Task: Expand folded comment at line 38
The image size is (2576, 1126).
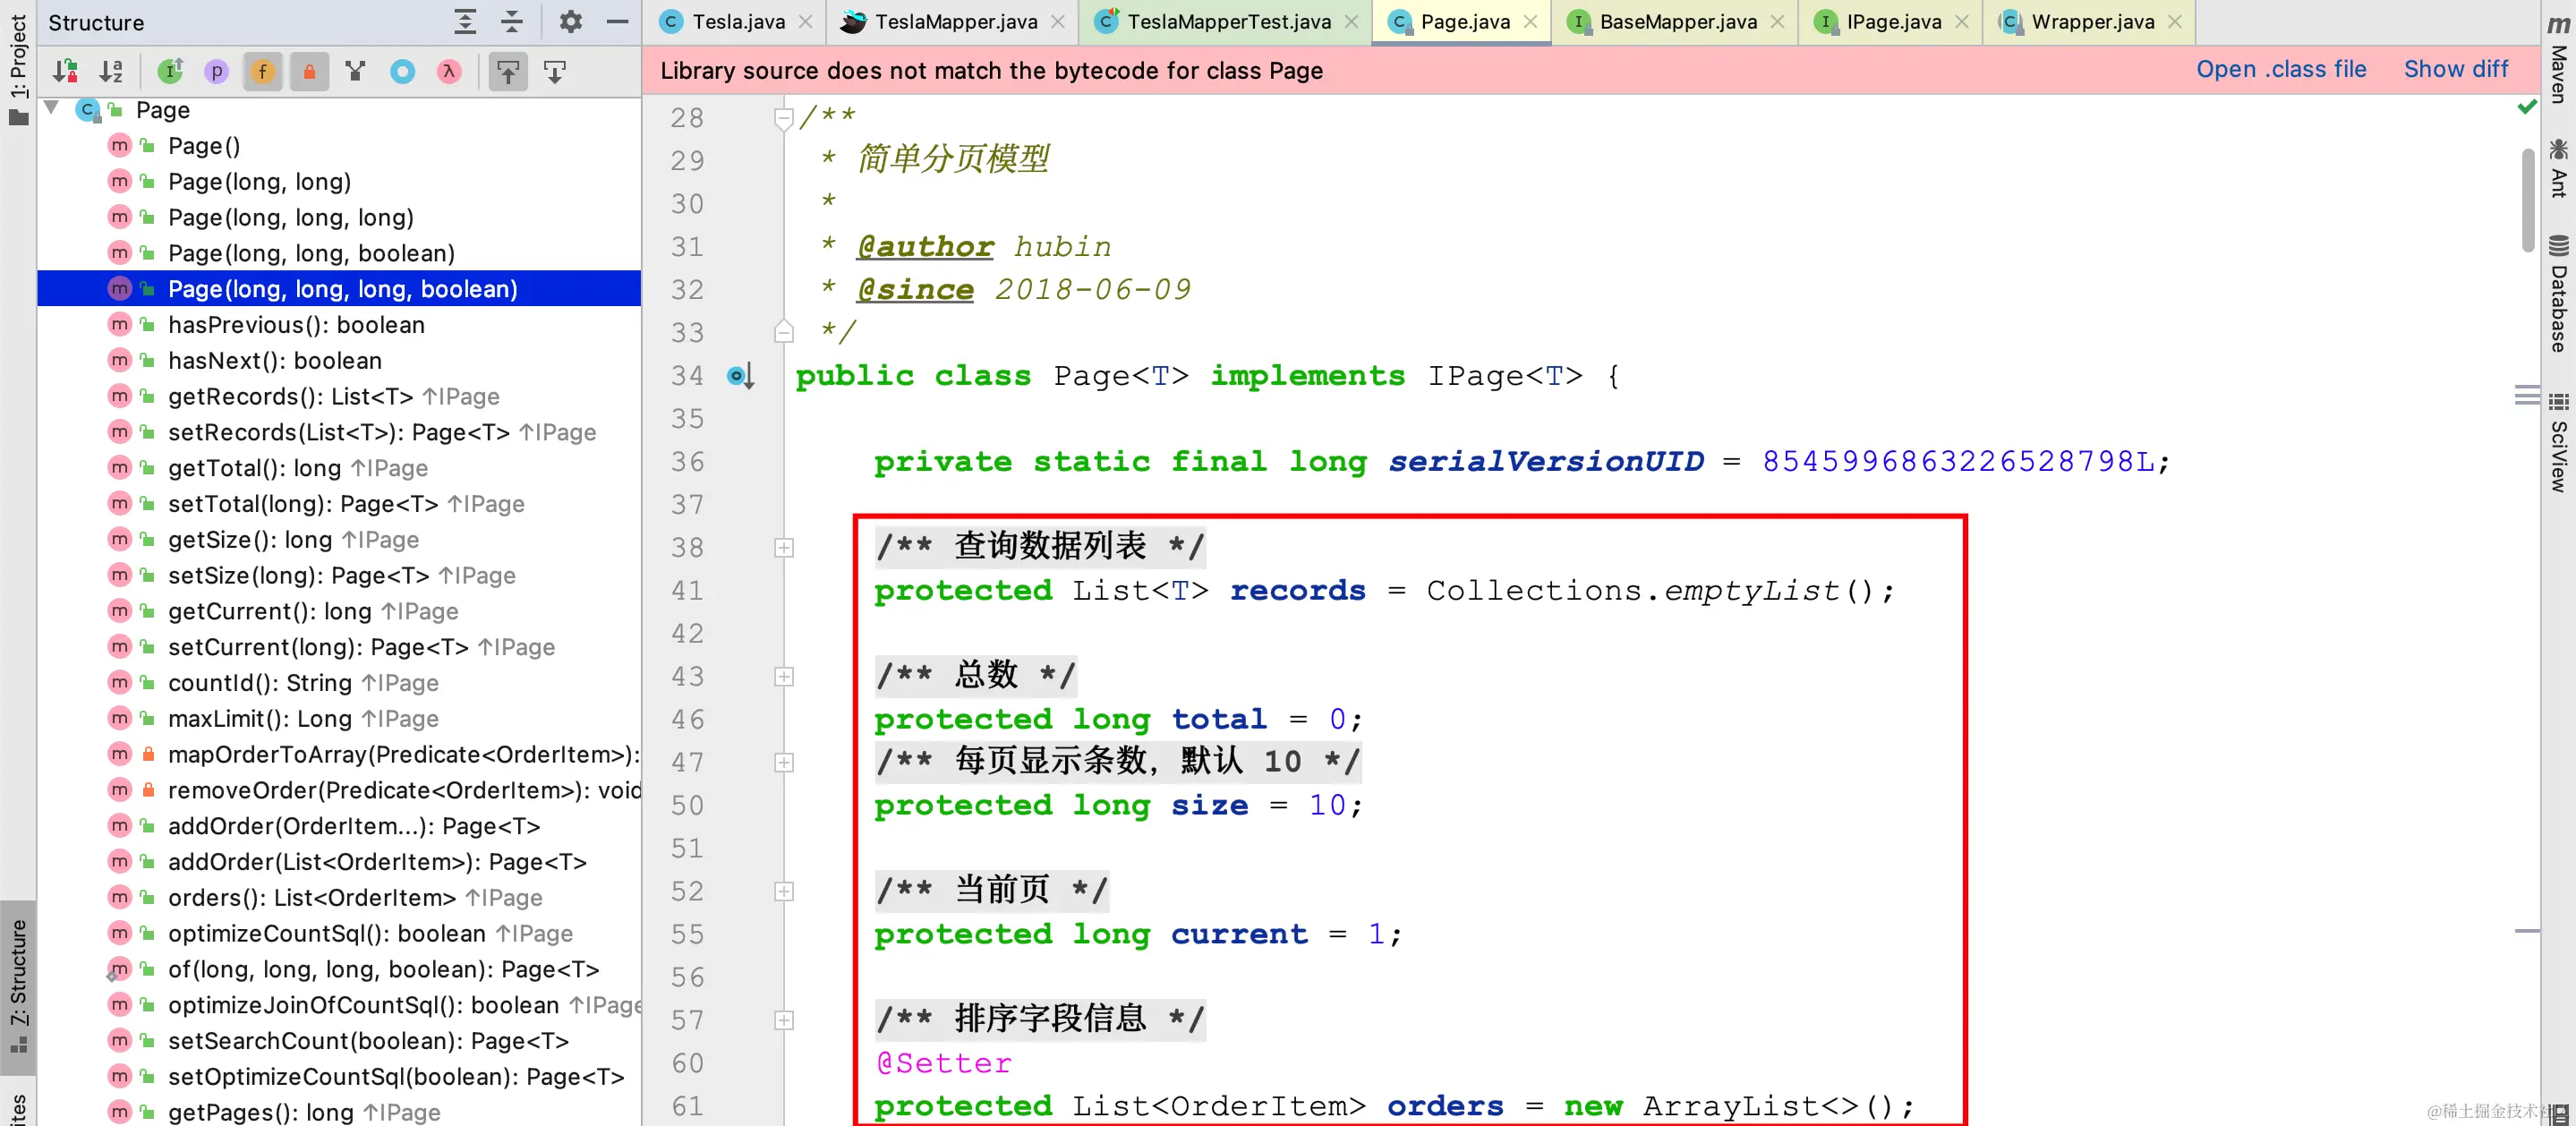Action: tap(784, 547)
